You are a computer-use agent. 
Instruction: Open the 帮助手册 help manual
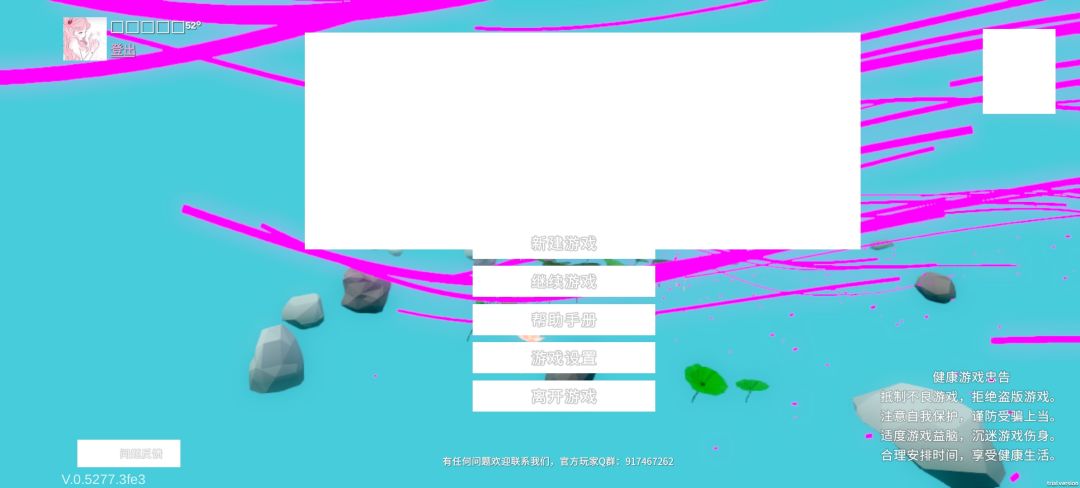coord(563,320)
